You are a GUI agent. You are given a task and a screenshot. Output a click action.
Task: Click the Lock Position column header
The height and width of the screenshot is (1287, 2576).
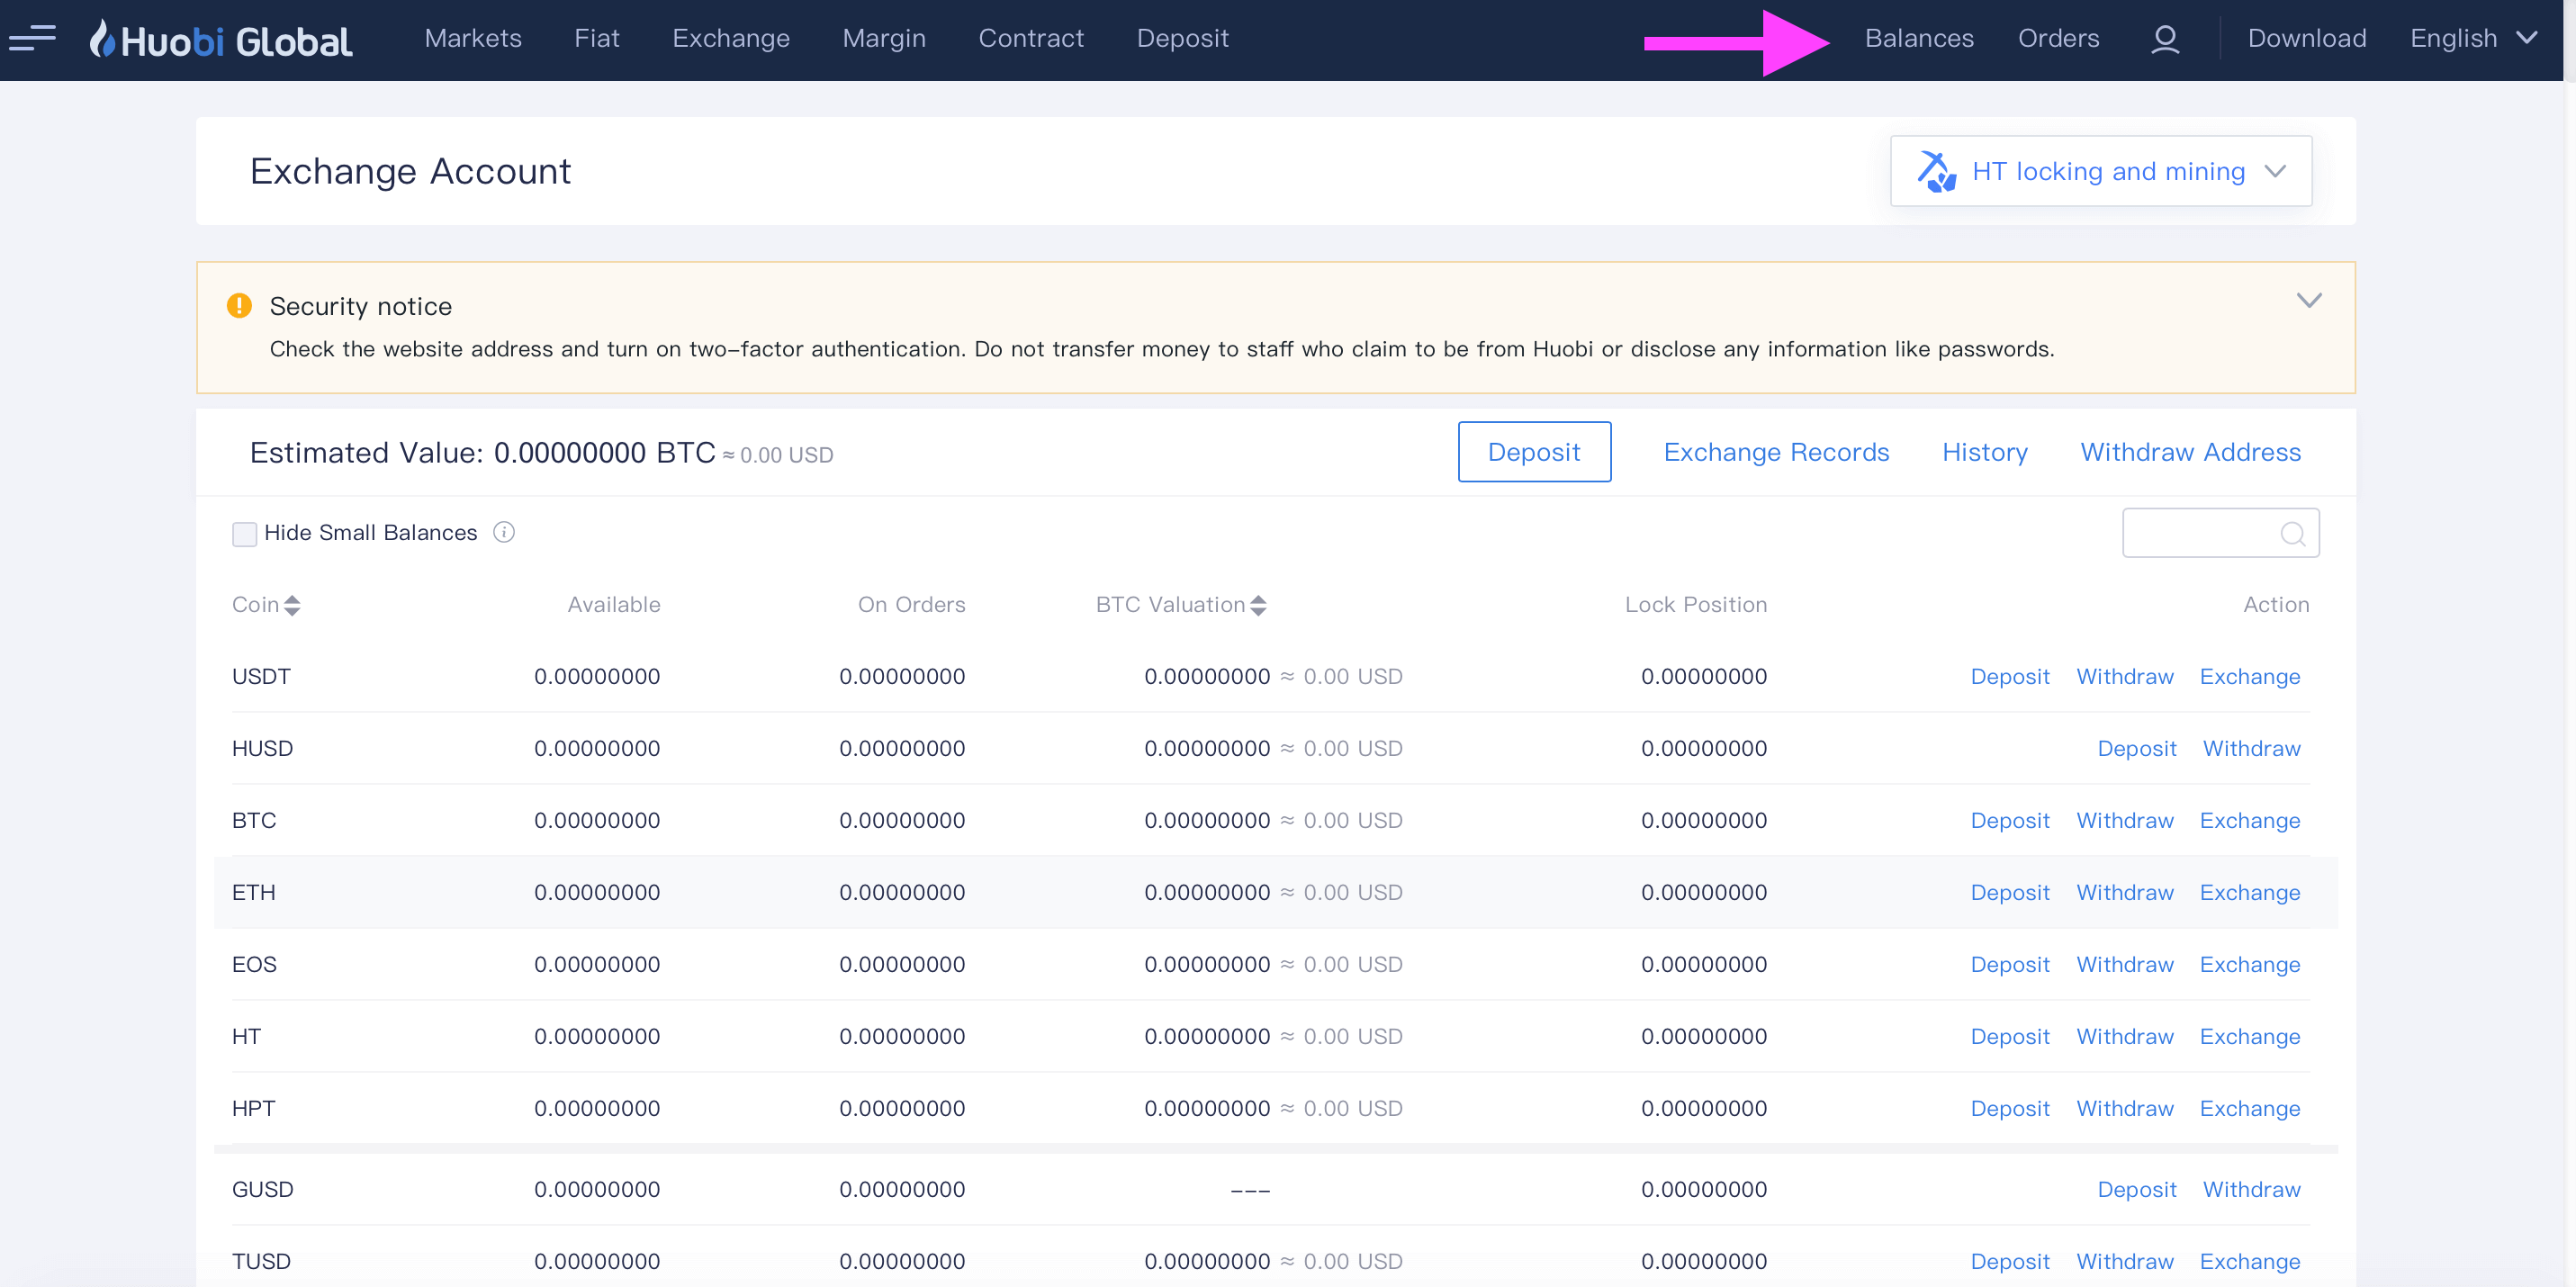(x=1696, y=604)
